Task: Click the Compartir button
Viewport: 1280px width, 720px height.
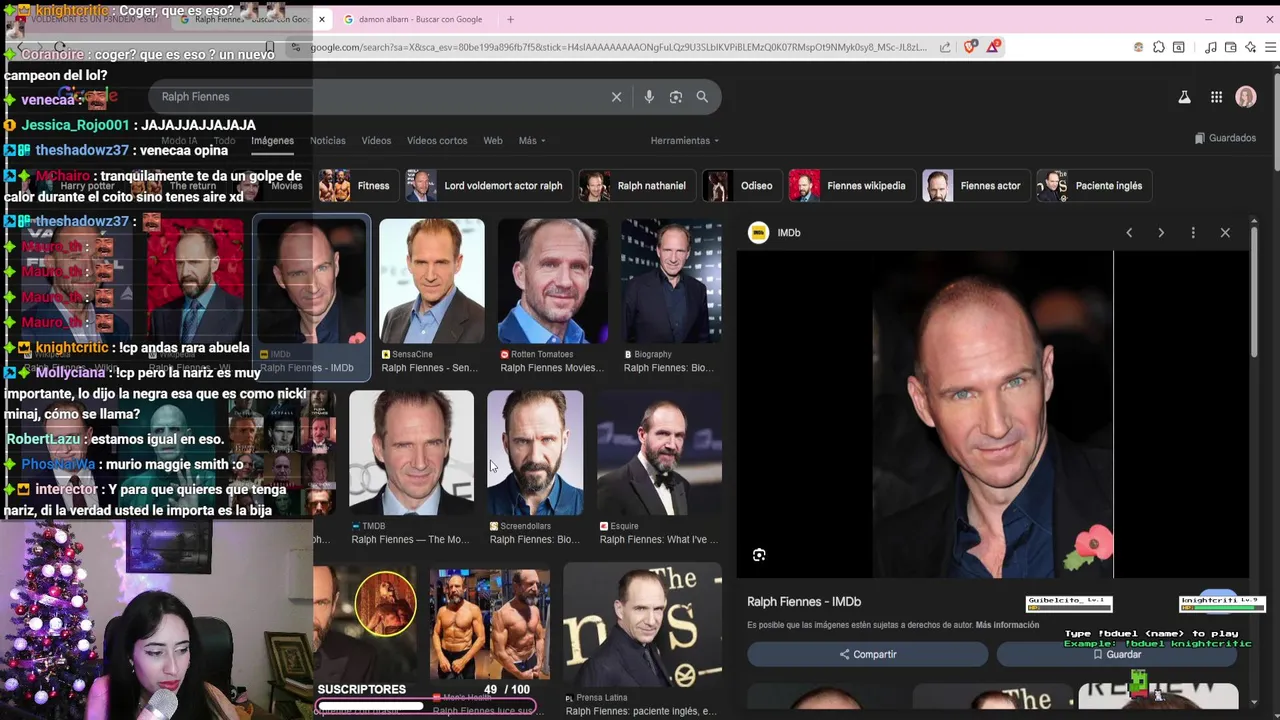Action: click(x=867, y=655)
